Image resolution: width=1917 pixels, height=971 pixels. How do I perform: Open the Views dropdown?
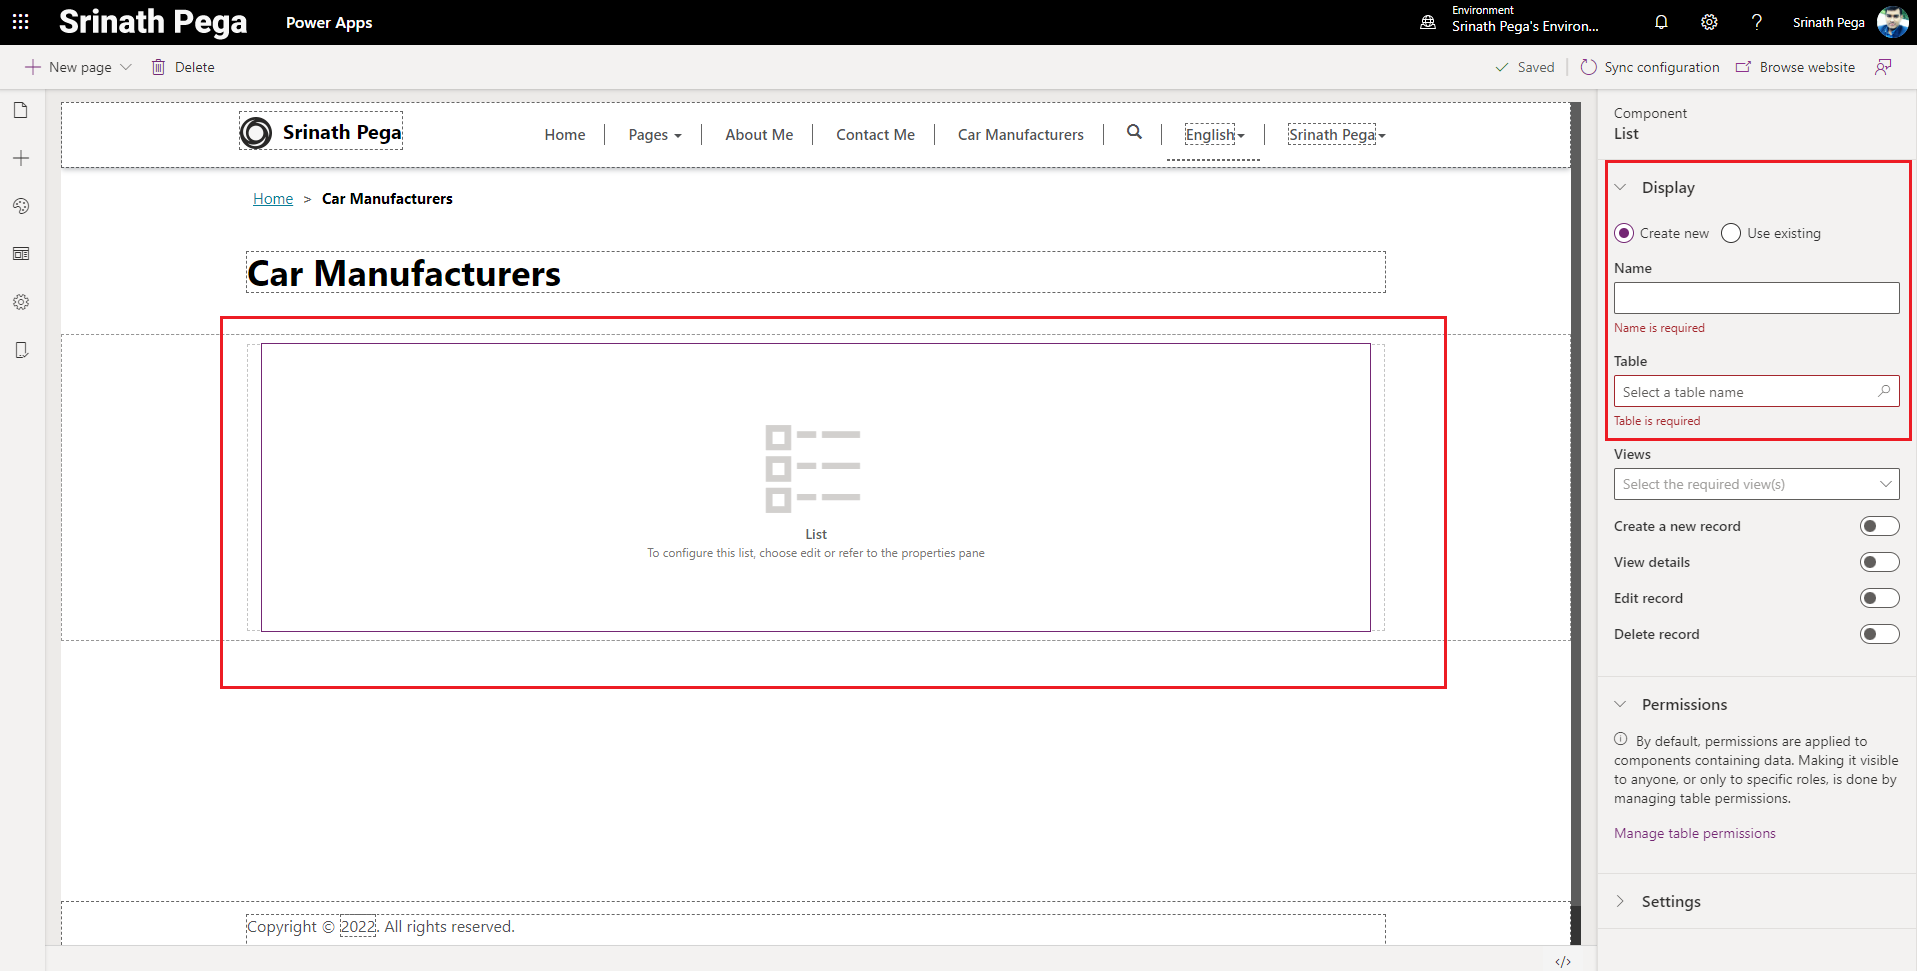tap(1756, 484)
